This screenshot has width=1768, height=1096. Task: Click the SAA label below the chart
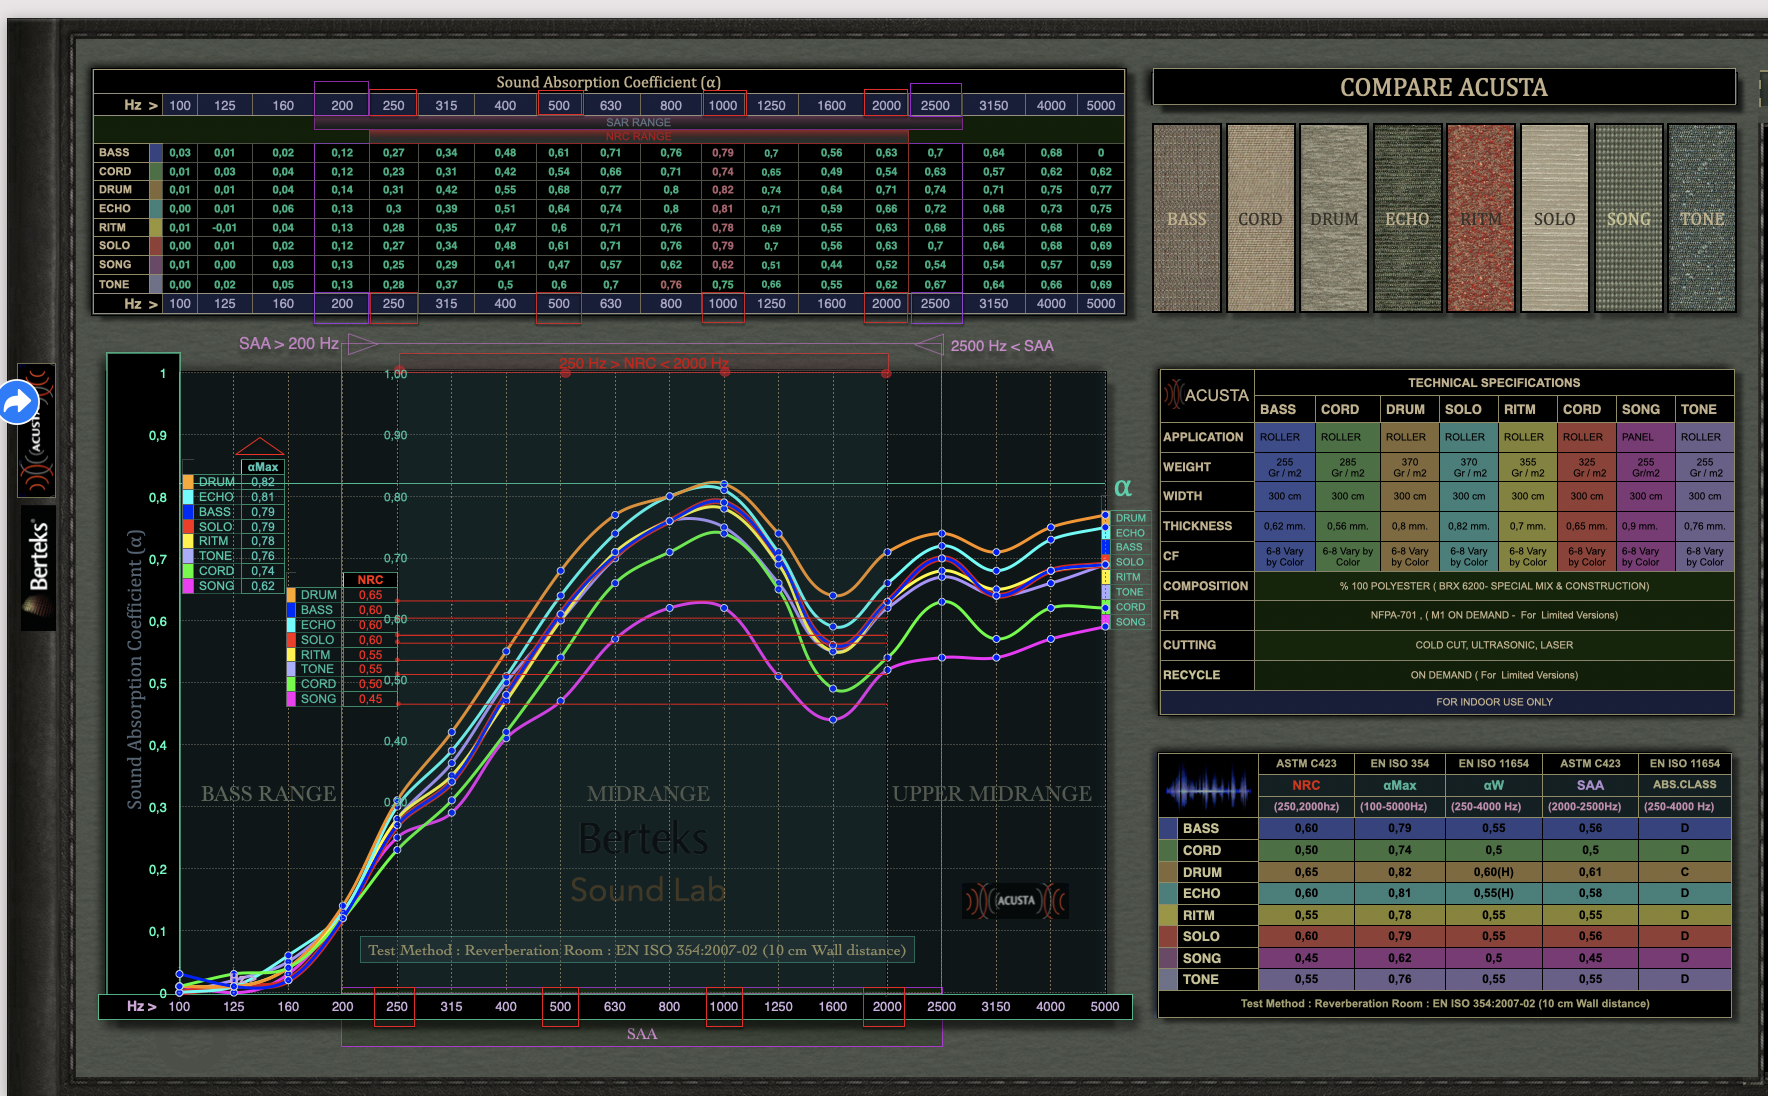[642, 1034]
